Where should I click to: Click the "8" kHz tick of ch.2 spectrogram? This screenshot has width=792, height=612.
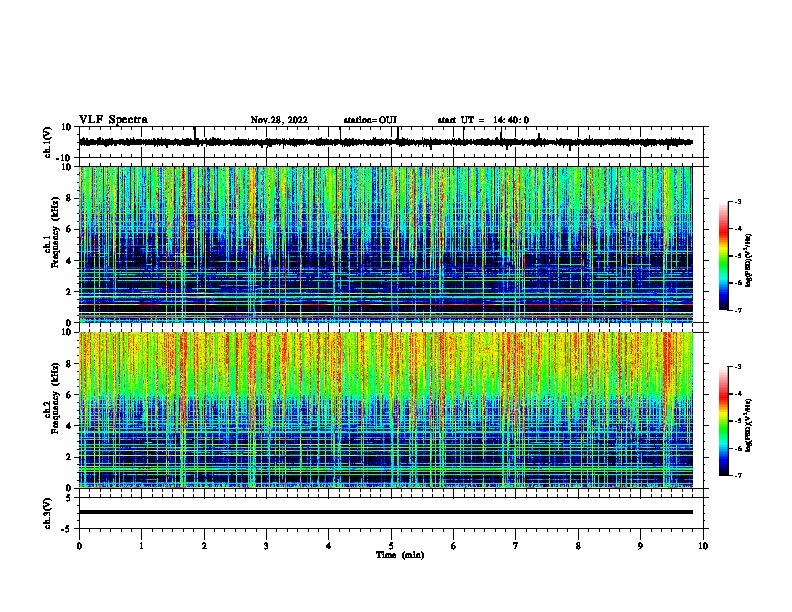pyautogui.click(x=70, y=364)
